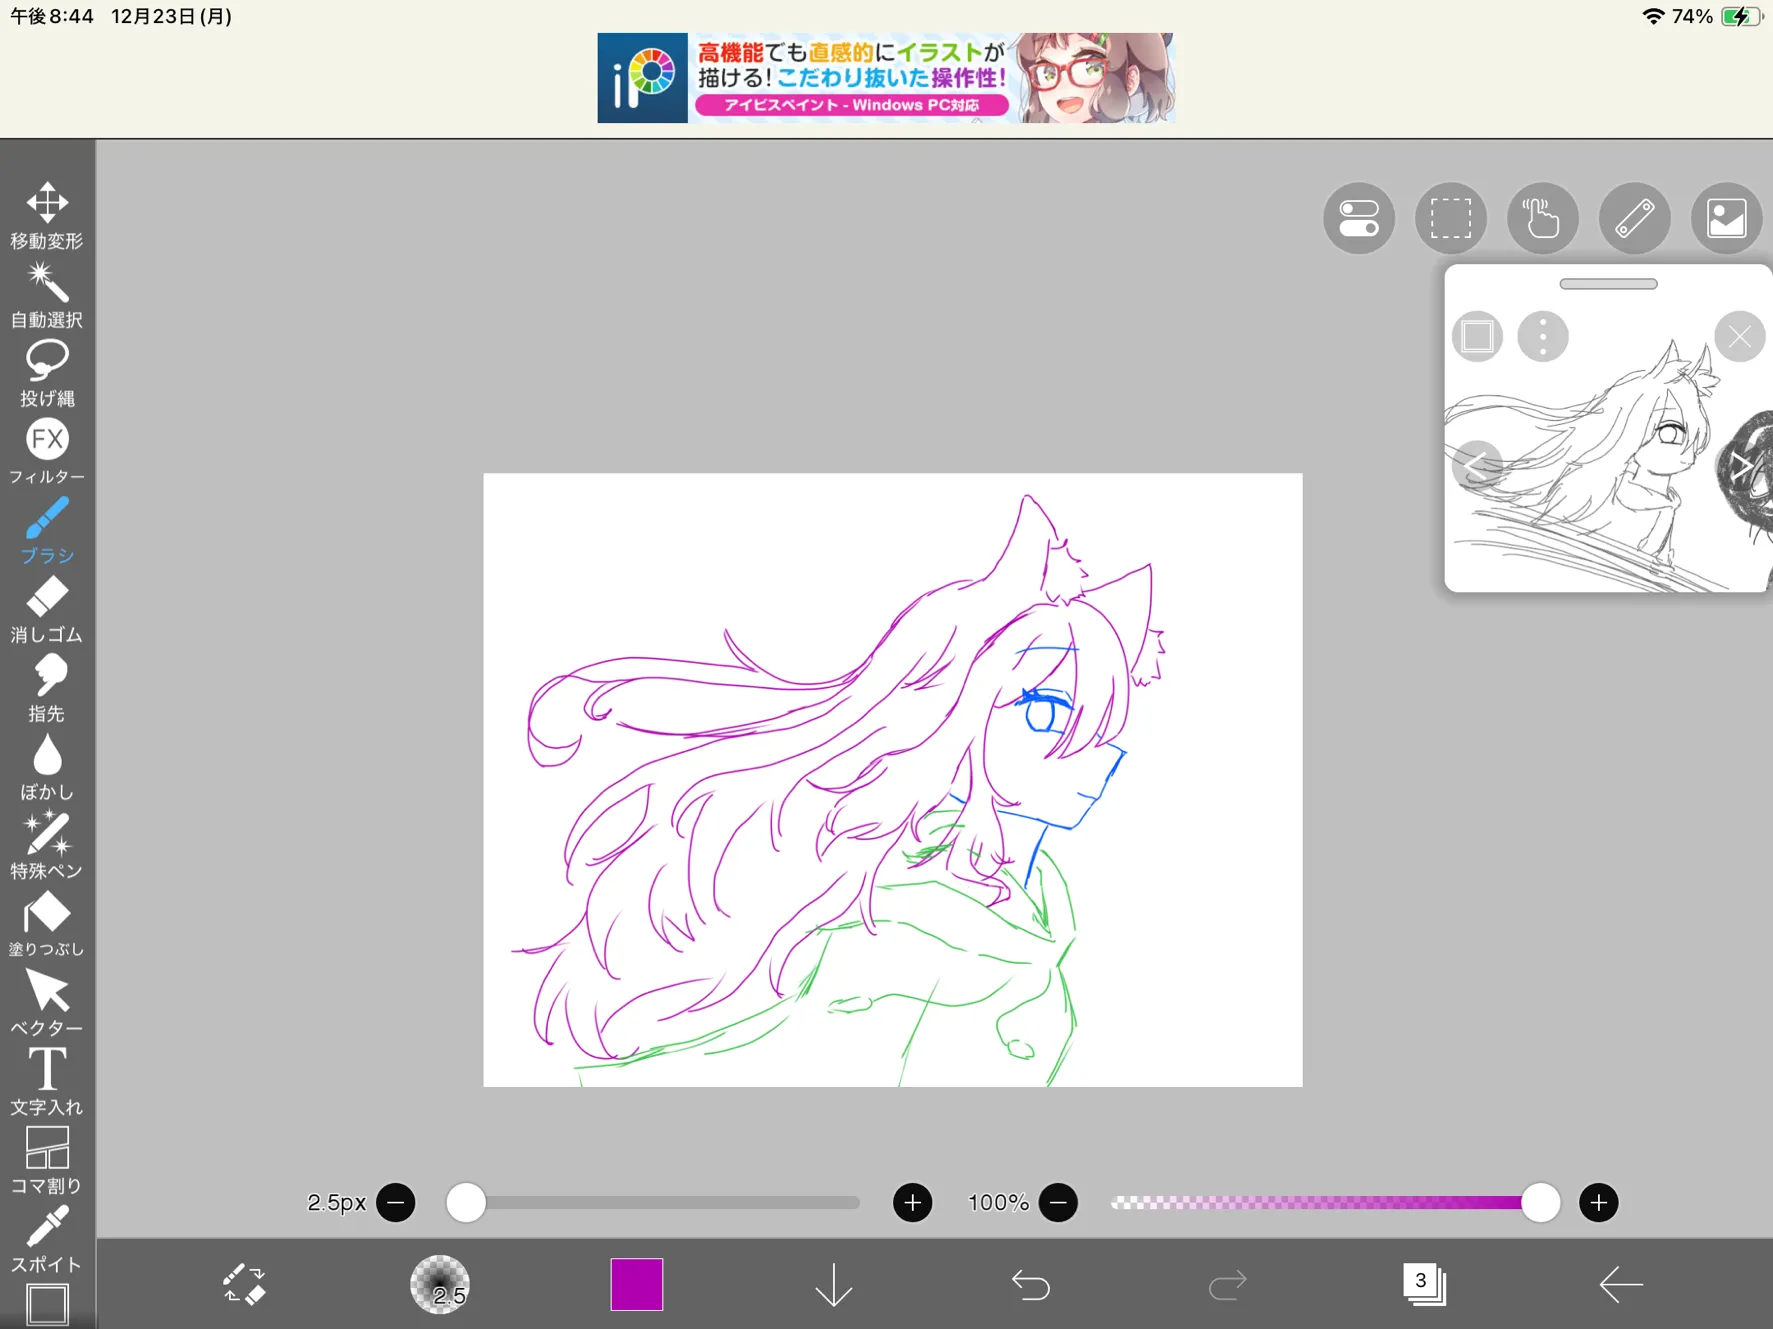Screen dimensions: 1773x1329
Task: Undo the last stroke
Action: [1030, 1284]
